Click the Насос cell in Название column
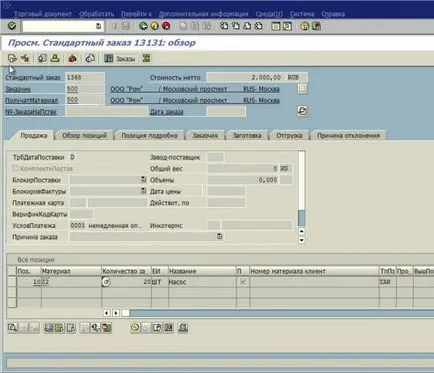434x373 pixels. pos(202,282)
